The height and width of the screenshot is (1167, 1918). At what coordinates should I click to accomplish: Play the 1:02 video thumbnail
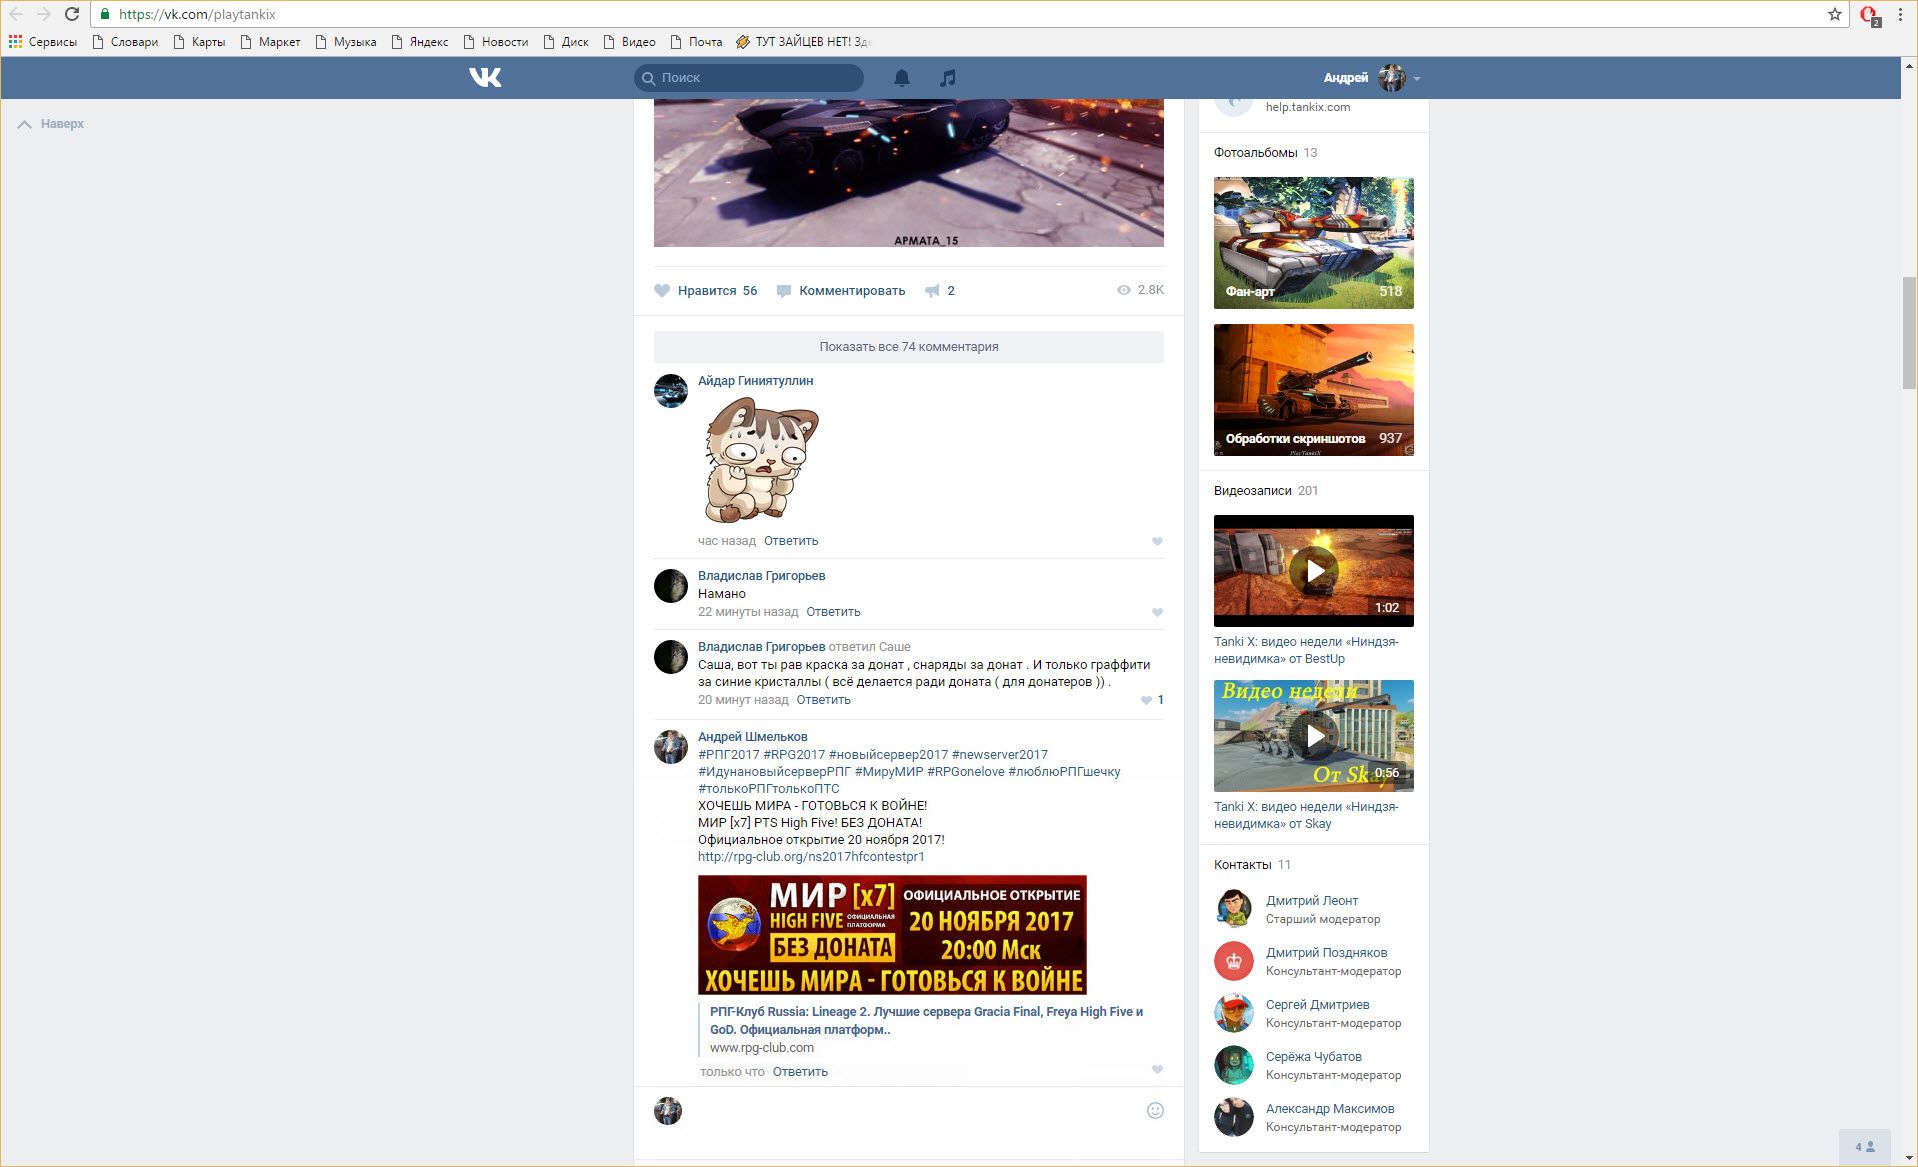tap(1313, 570)
